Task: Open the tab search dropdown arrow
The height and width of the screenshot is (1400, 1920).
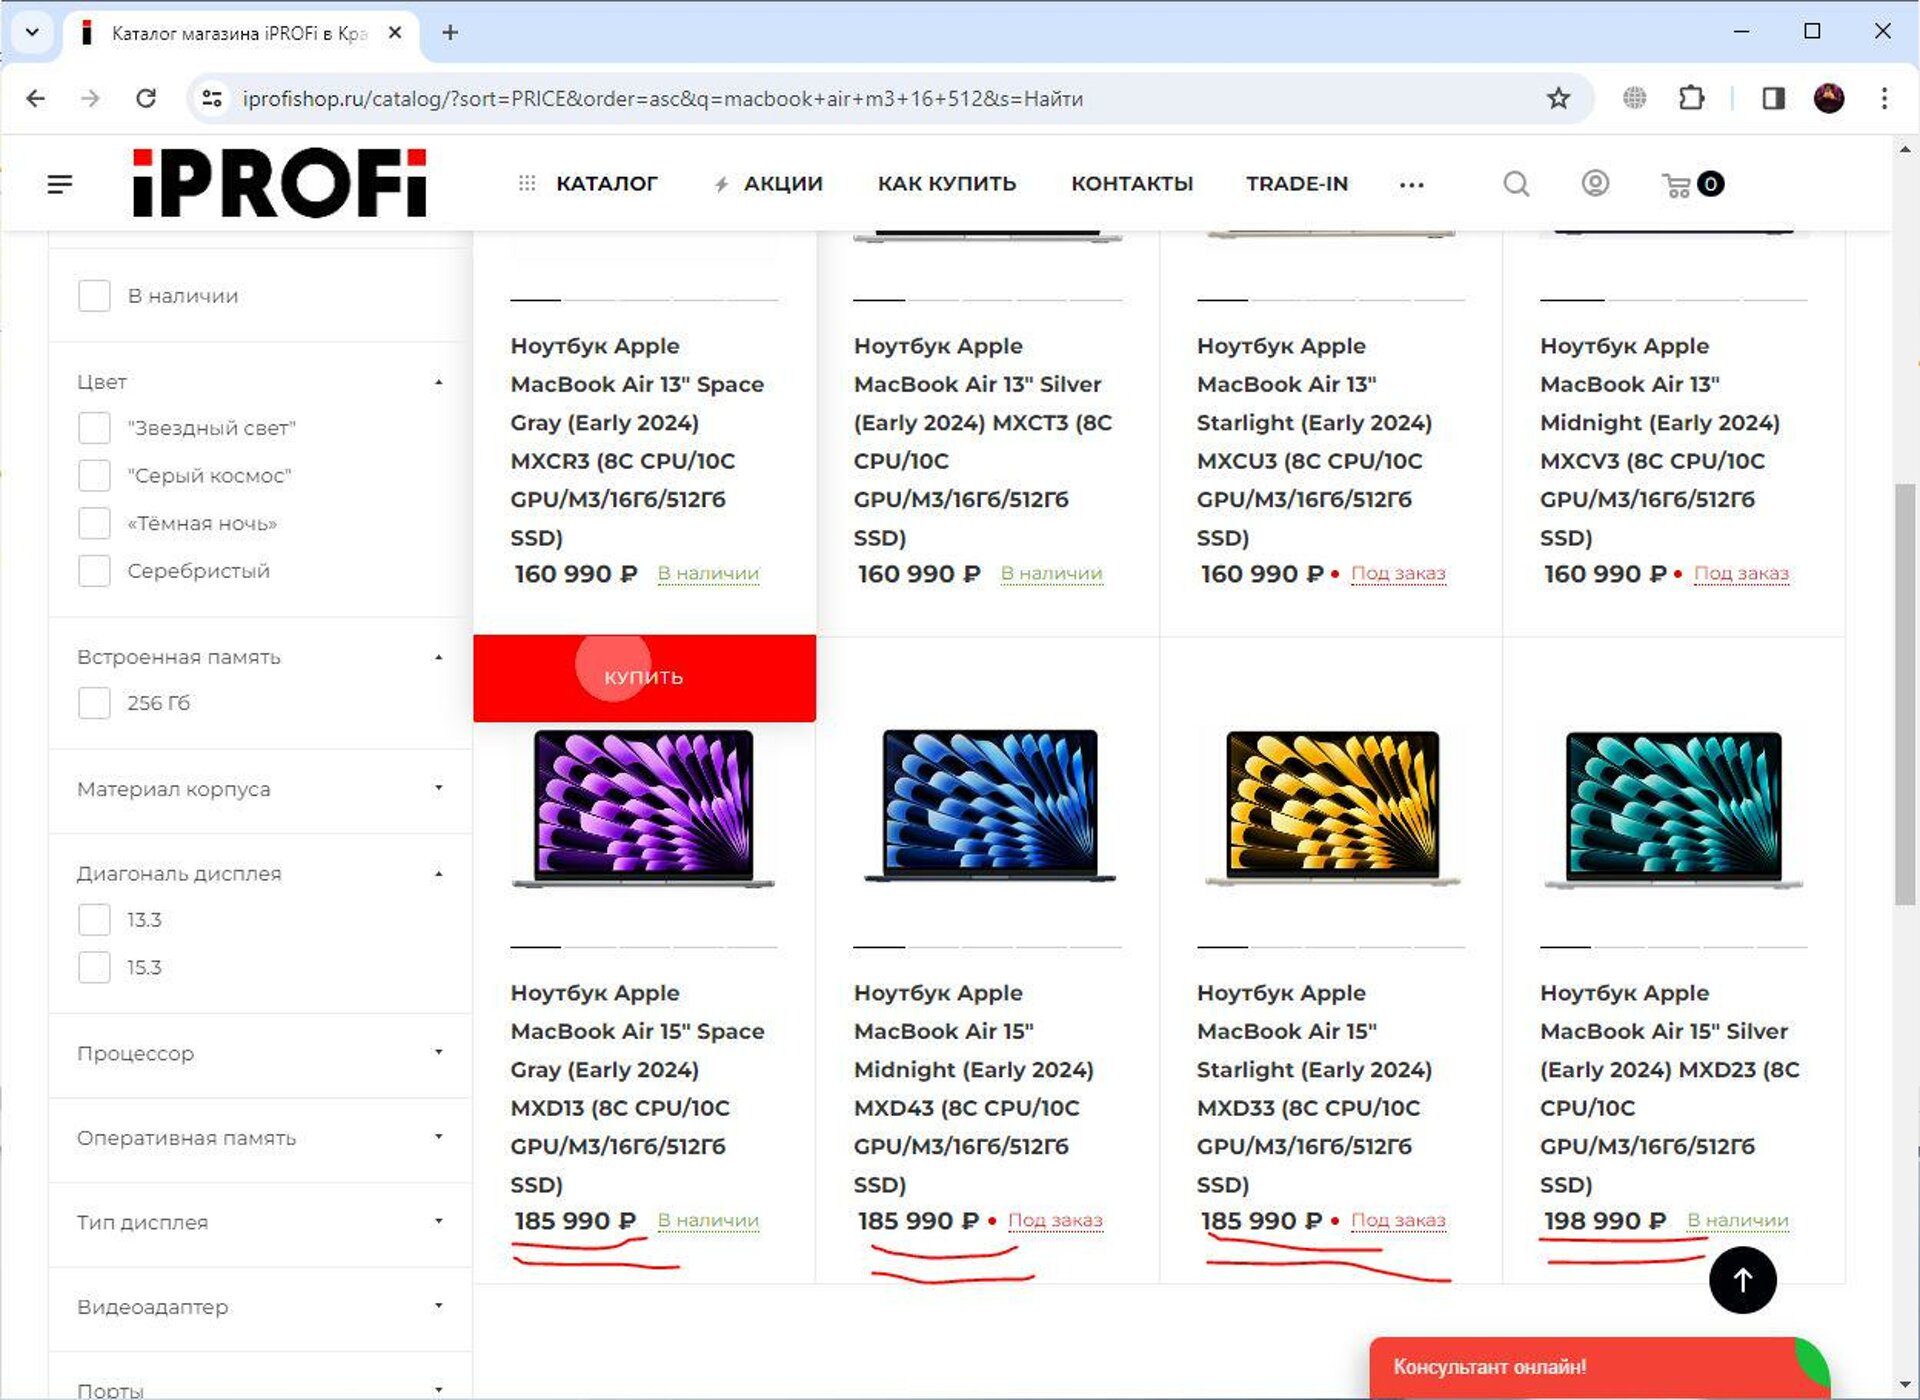Action: coord(32,32)
